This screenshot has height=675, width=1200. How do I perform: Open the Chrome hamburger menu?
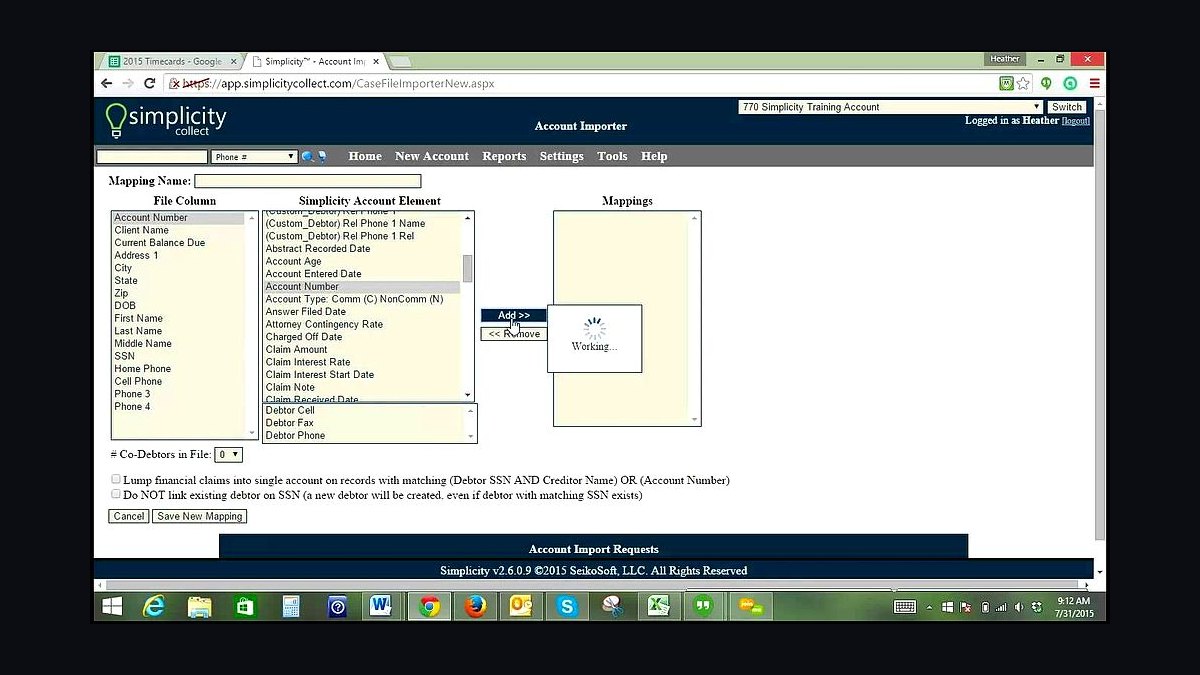pyautogui.click(x=1094, y=84)
